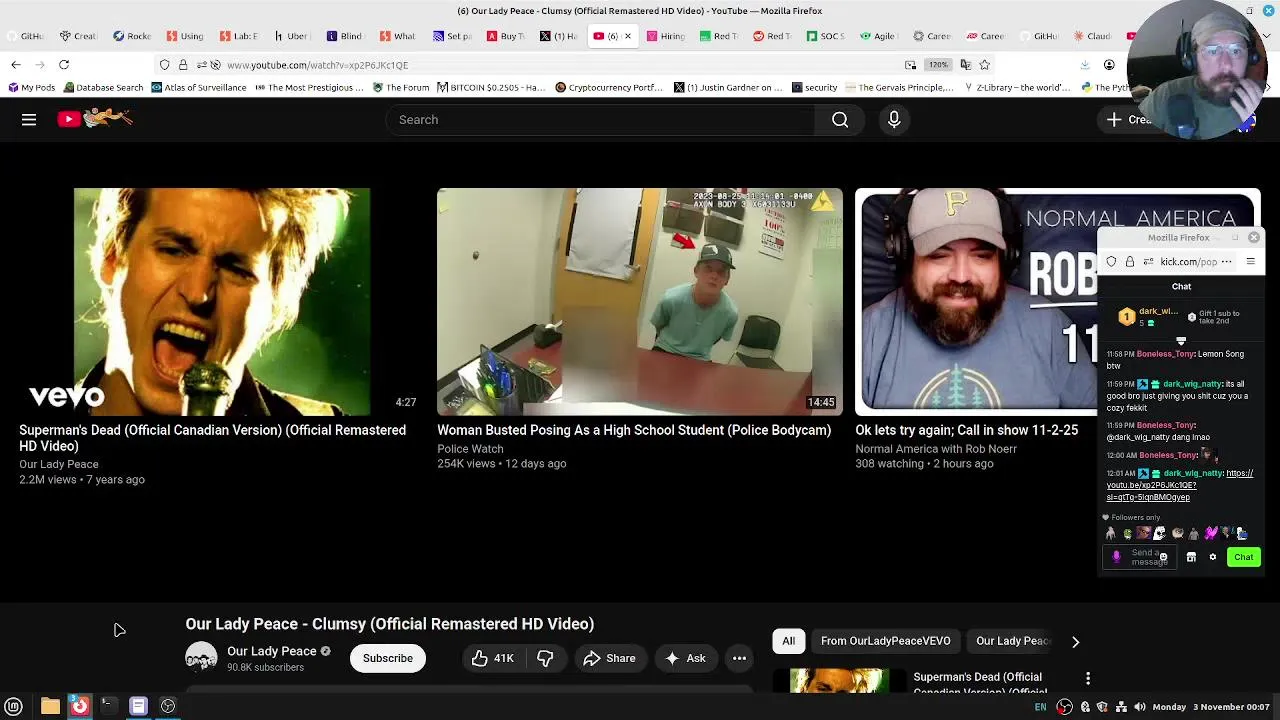
Task: Open Woman Busted Posing bodycam thumbnail
Action: 639,301
